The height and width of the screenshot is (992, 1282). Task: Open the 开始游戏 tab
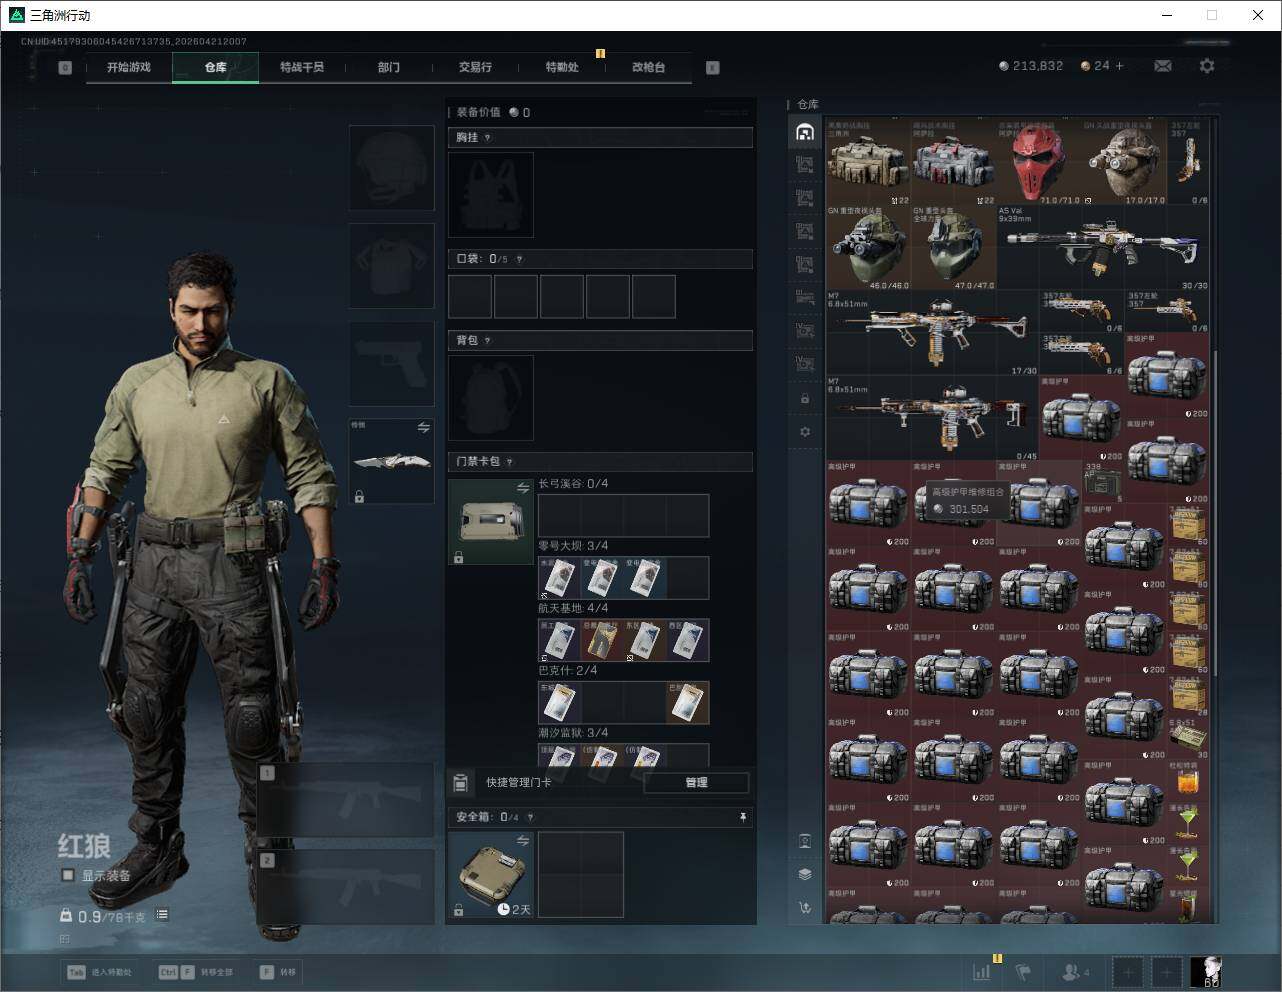pyautogui.click(x=129, y=67)
